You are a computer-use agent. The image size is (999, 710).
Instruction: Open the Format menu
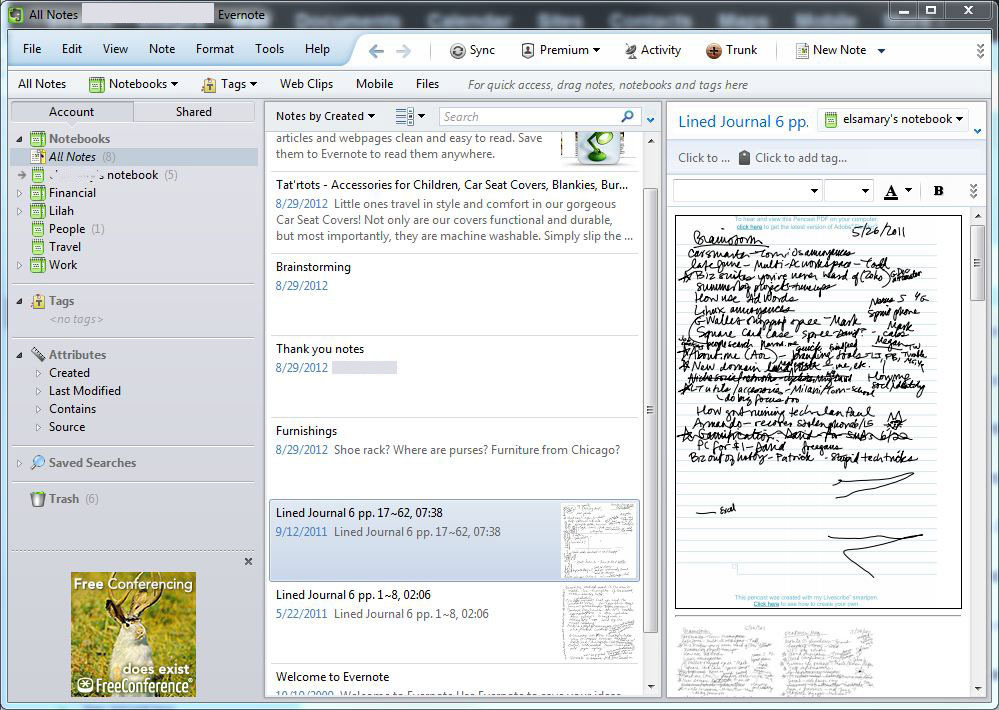pyautogui.click(x=215, y=49)
